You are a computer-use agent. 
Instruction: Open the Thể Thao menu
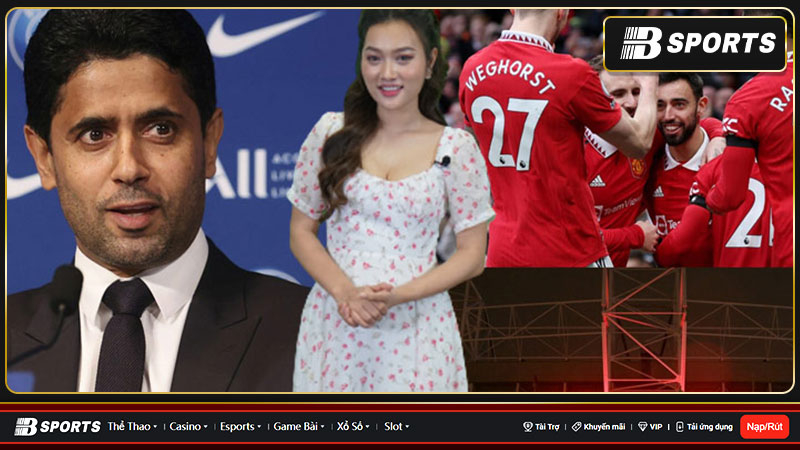[x=129, y=427]
